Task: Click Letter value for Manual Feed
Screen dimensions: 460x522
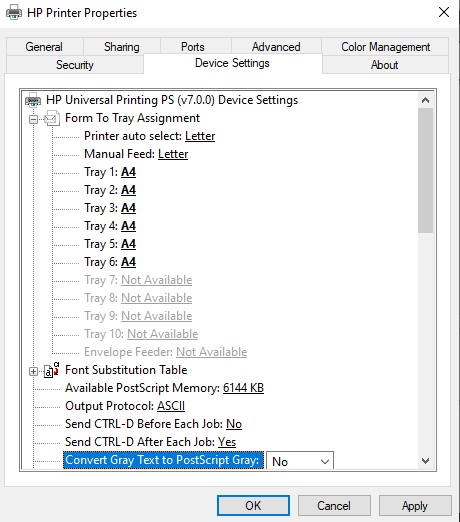Action: pos(173,154)
